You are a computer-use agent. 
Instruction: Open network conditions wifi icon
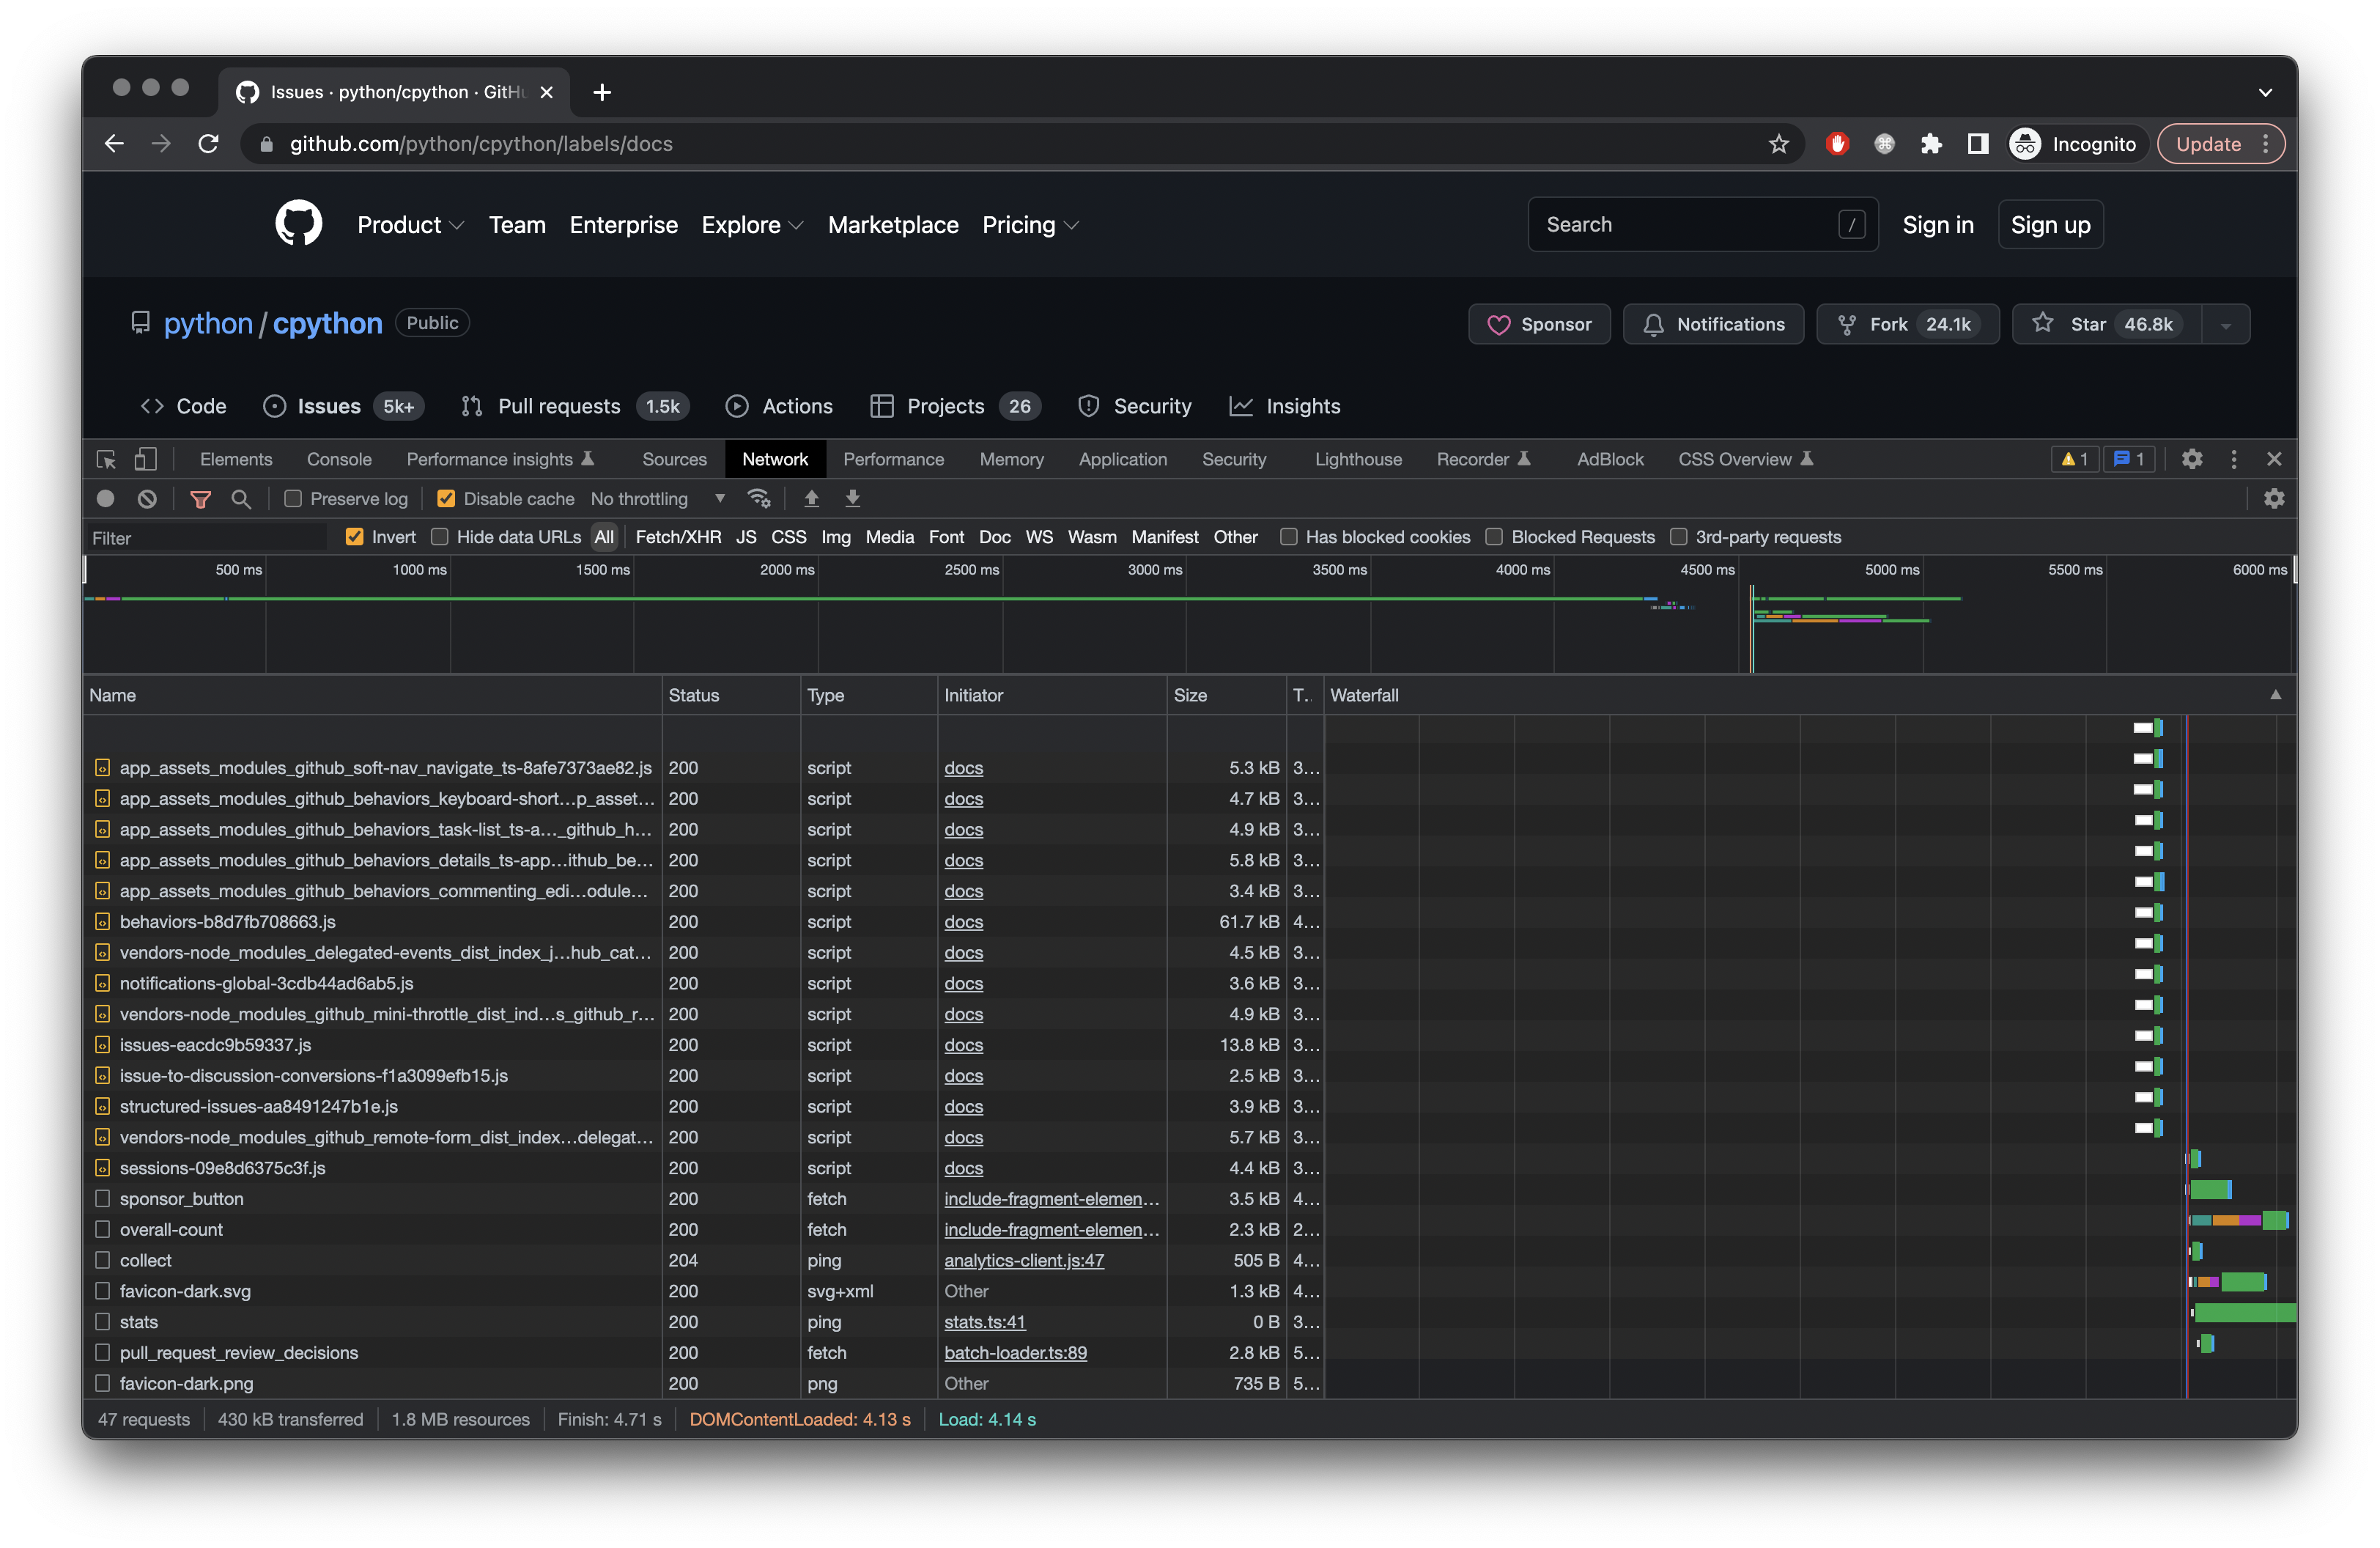coord(759,498)
